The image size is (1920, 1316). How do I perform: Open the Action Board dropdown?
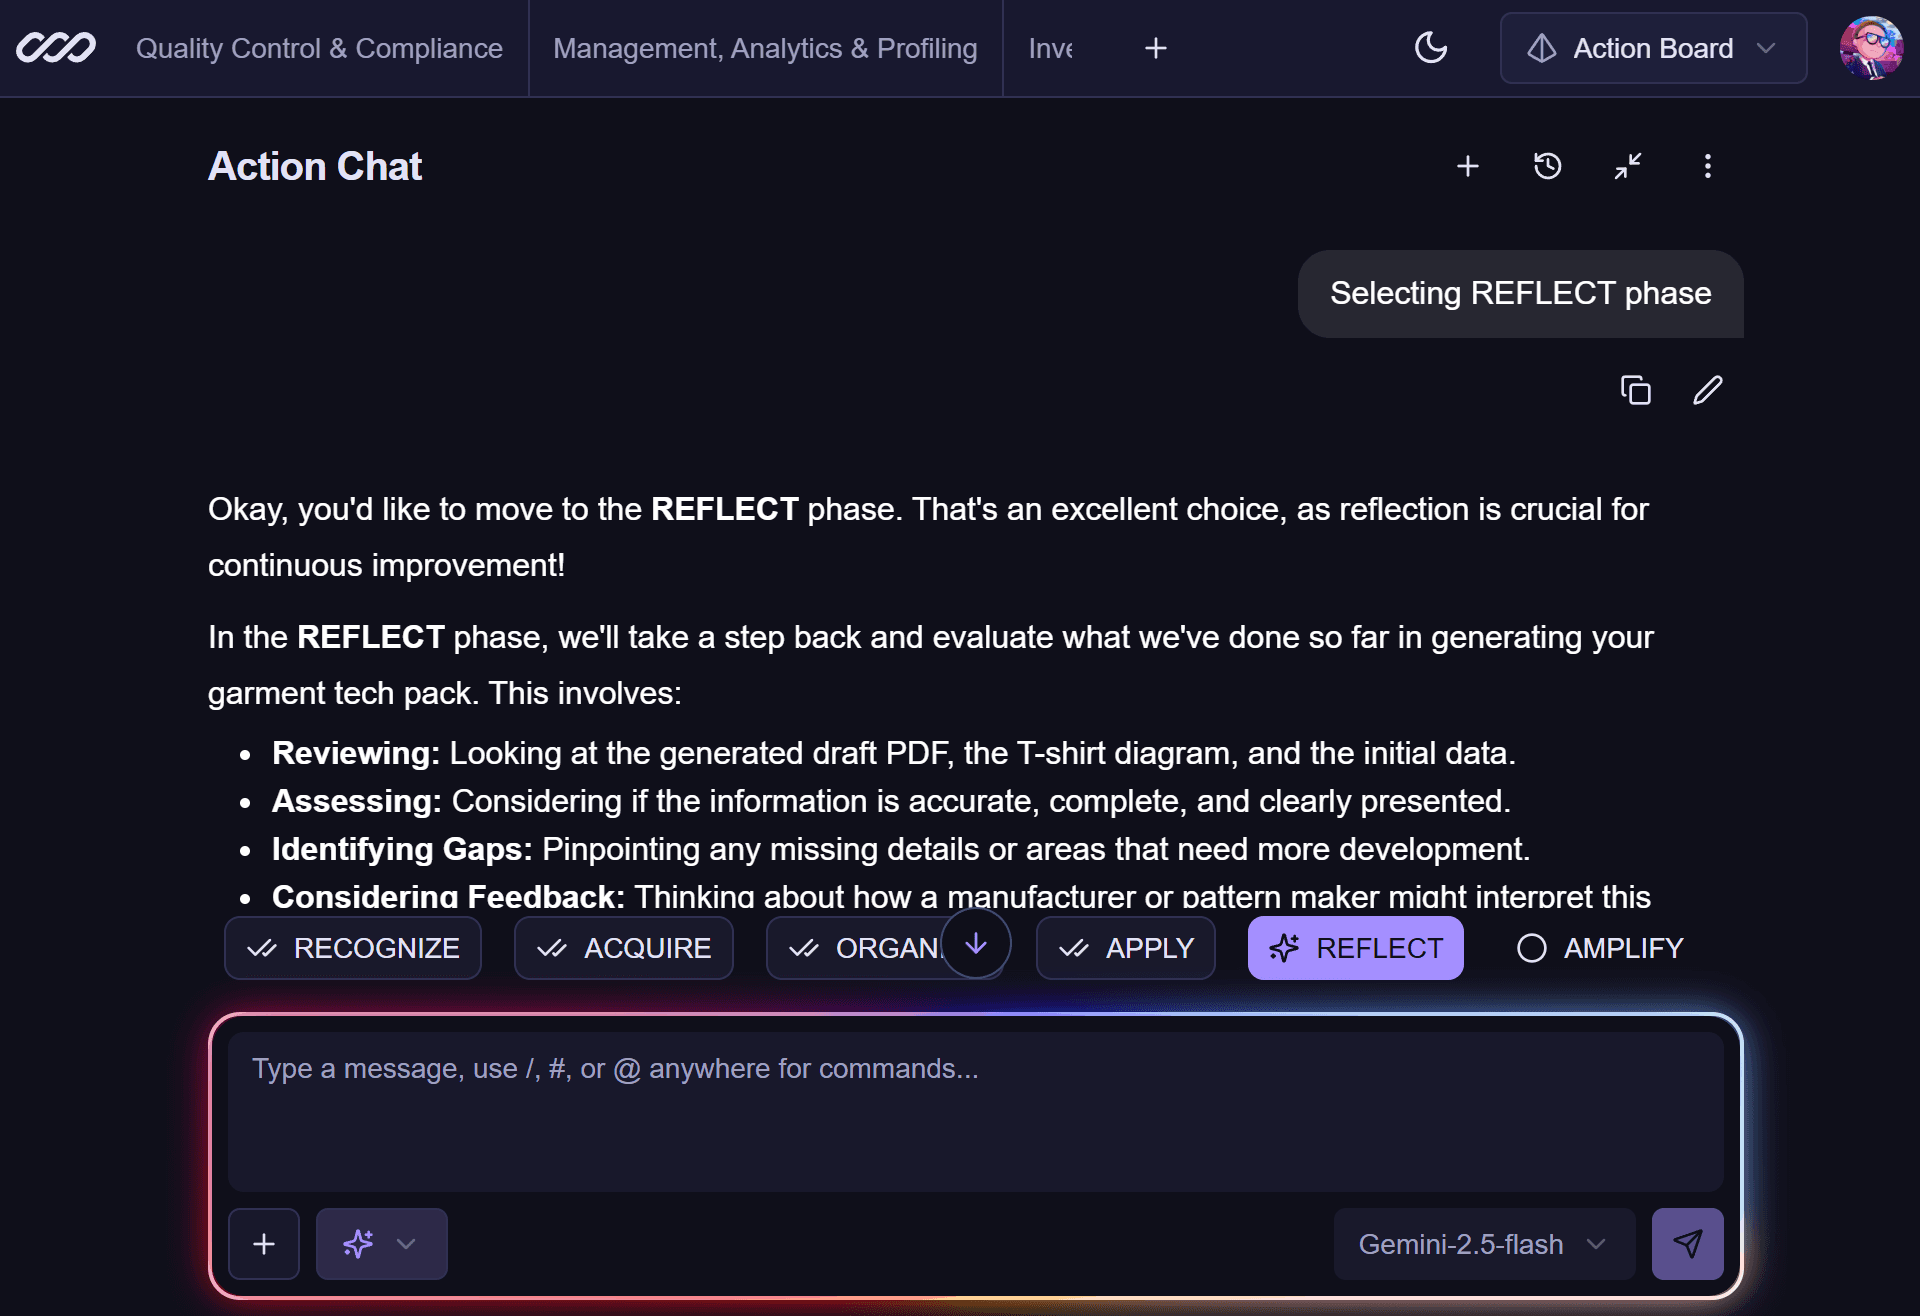coord(1653,48)
